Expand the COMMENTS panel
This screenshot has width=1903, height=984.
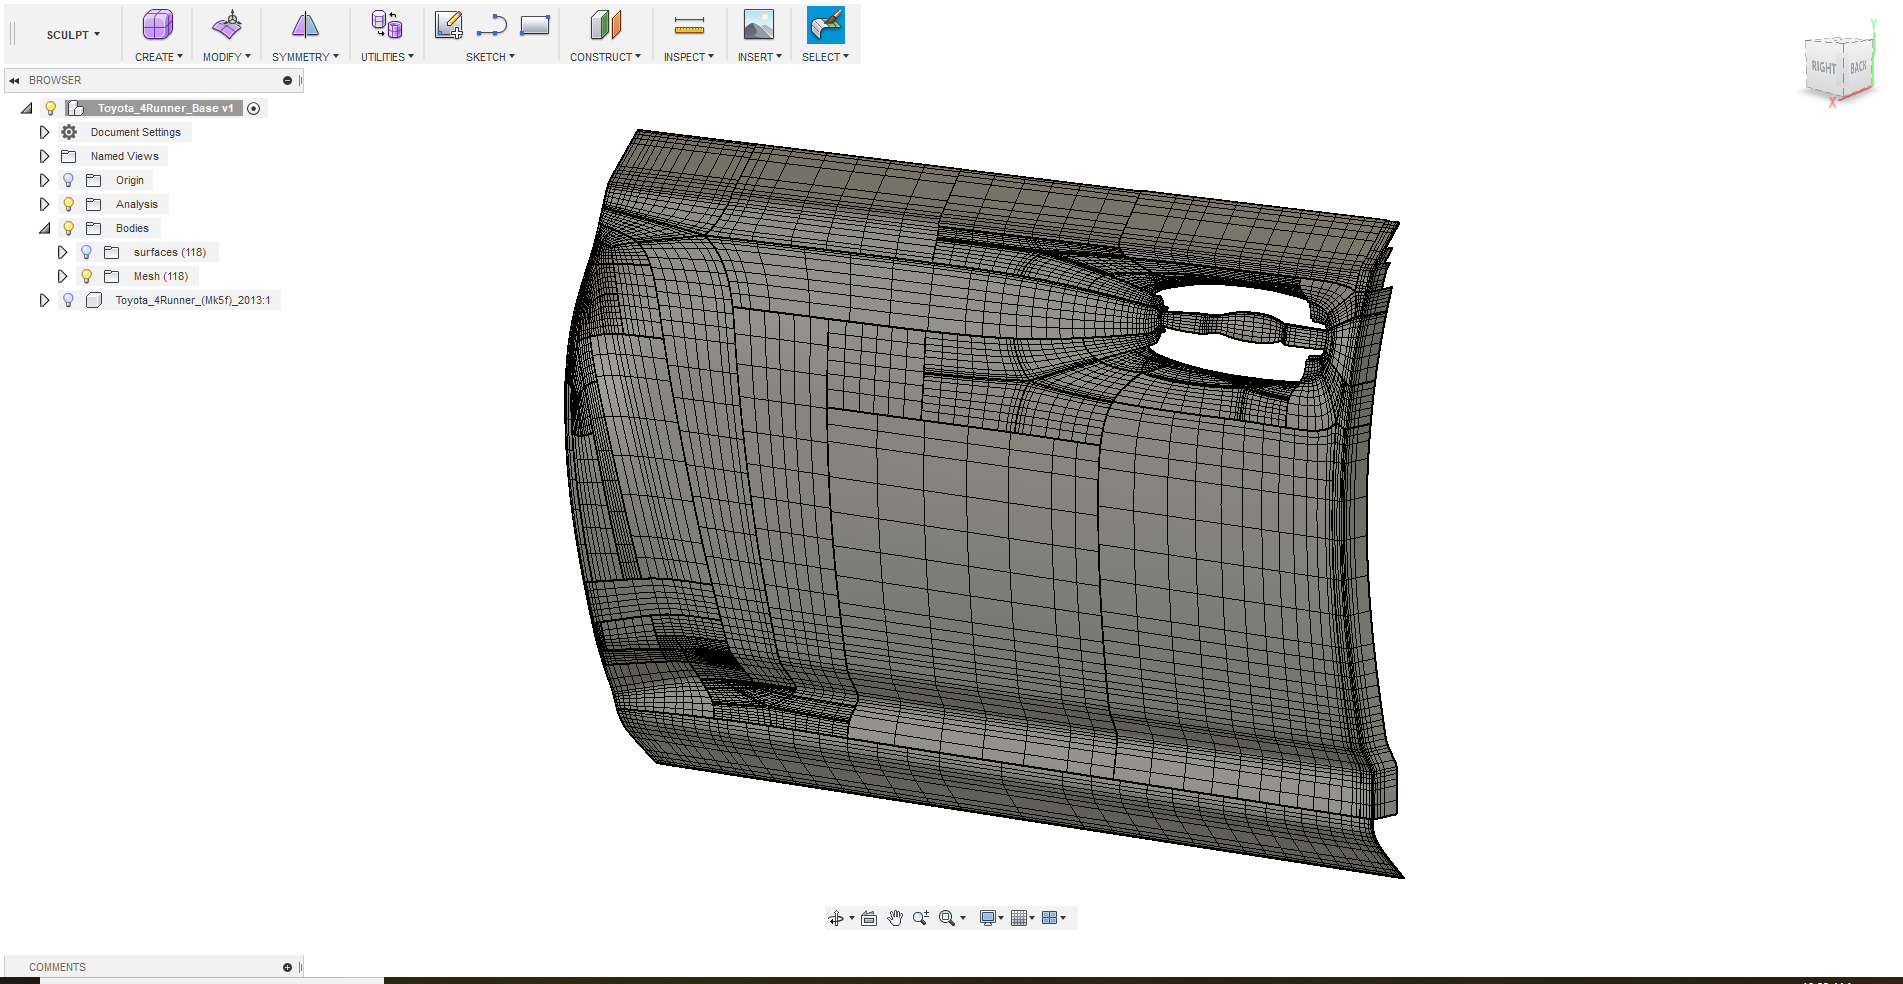tap(287, 967)
